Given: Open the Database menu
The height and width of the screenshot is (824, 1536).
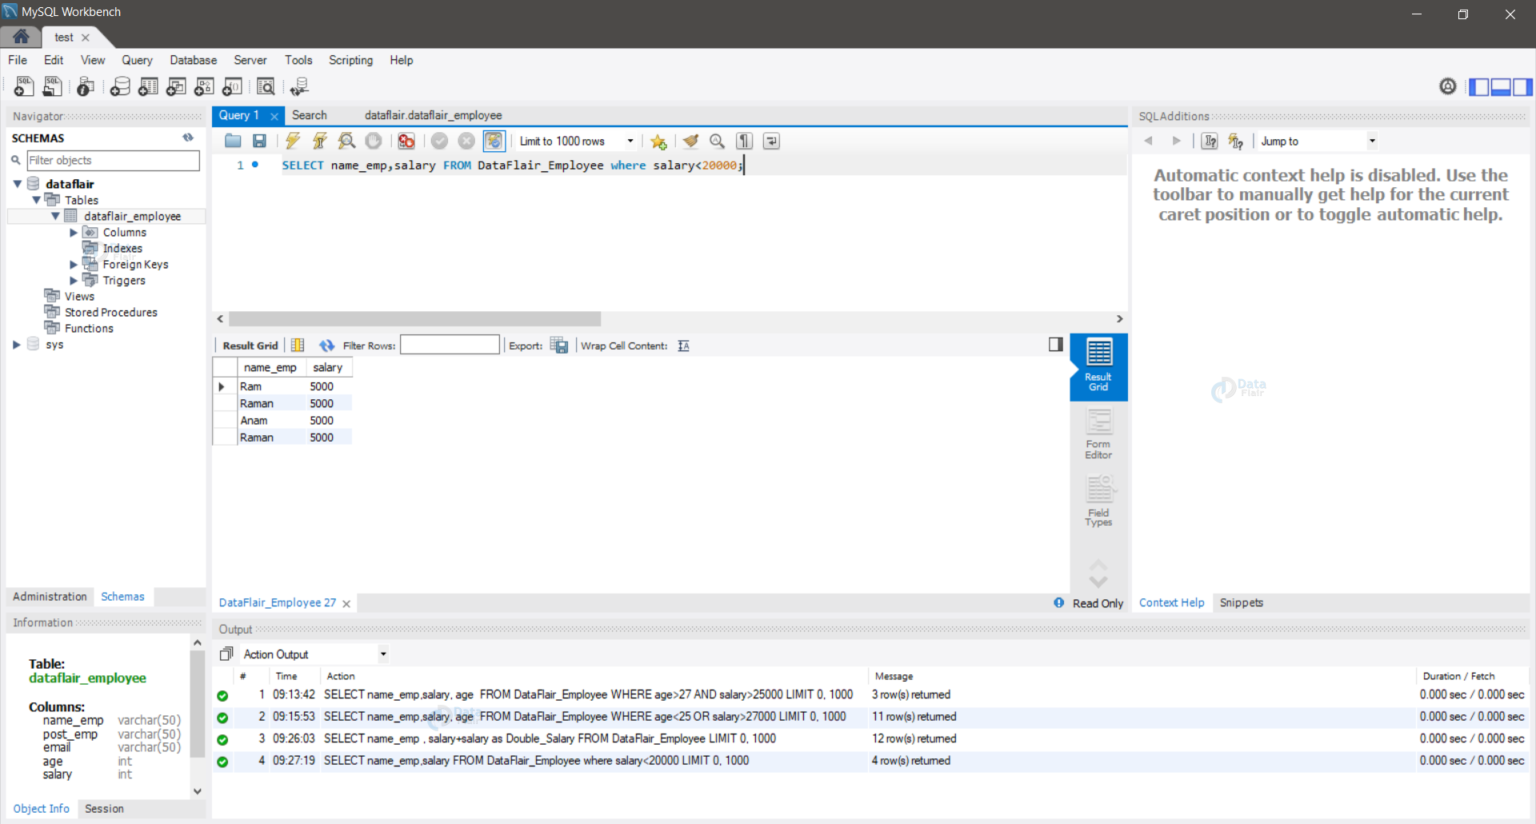Looking at the screenshot, I should coord(193,60).
